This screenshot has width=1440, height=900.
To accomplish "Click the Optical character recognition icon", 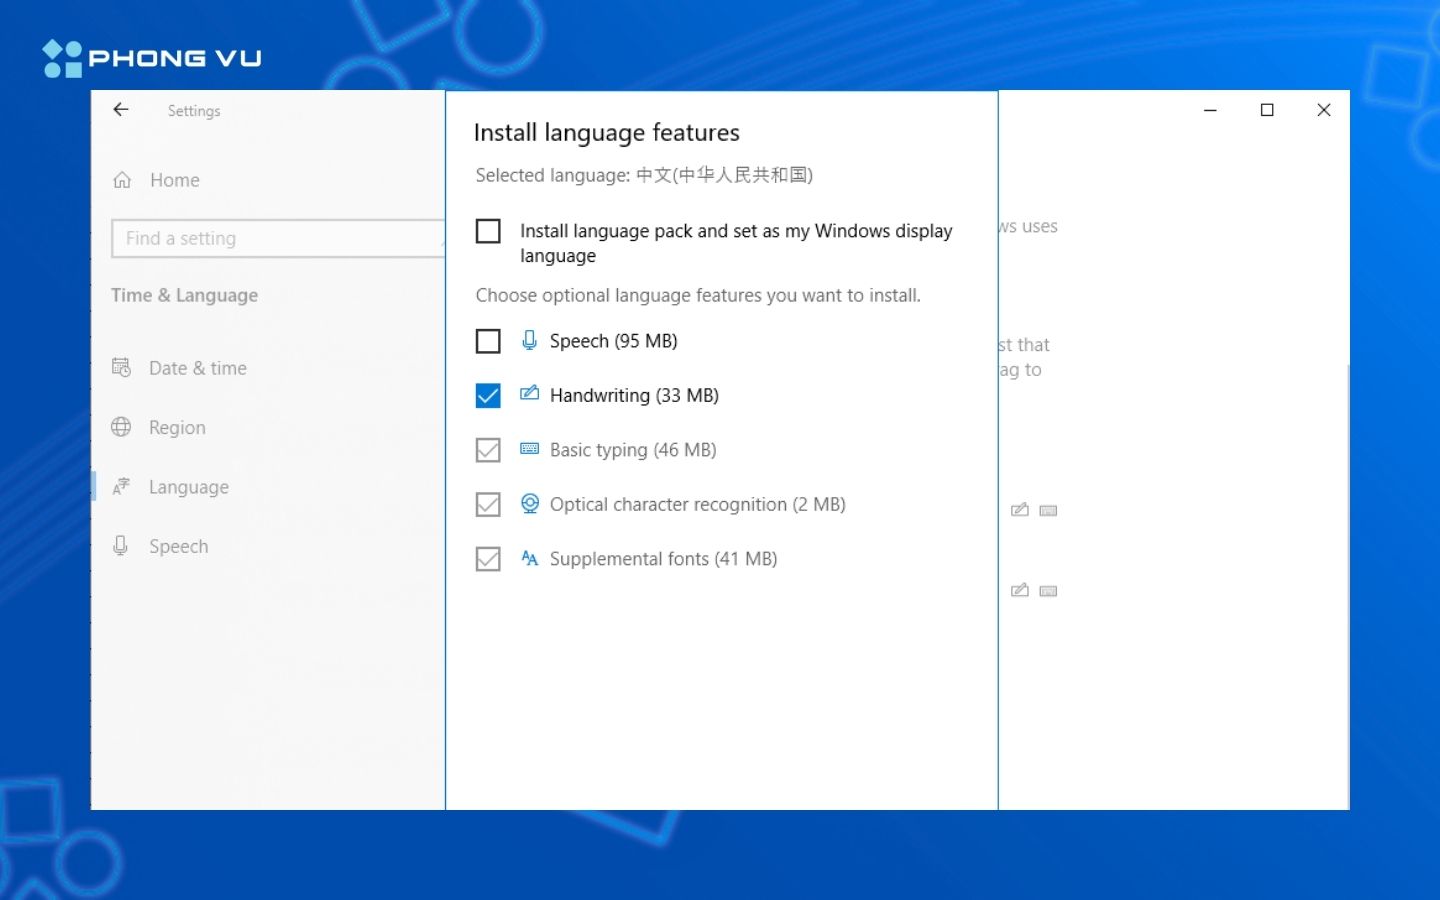I will [x=529, y=504].
